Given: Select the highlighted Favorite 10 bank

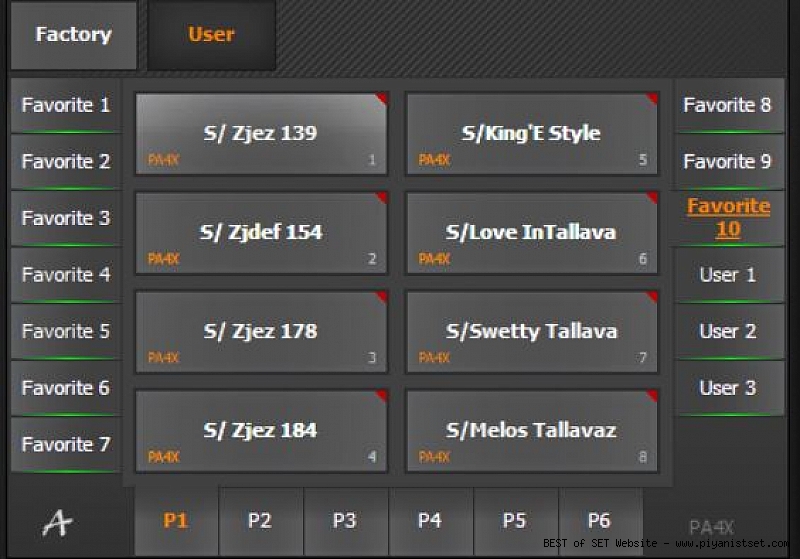Looking at the screenshot, I should (728, 218).
